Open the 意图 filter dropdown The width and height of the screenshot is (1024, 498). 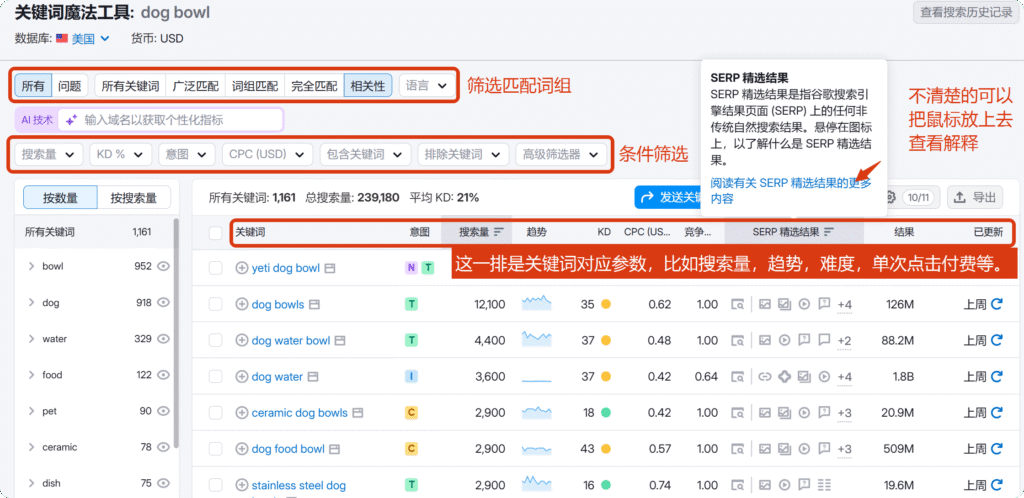tap(187, 155)
